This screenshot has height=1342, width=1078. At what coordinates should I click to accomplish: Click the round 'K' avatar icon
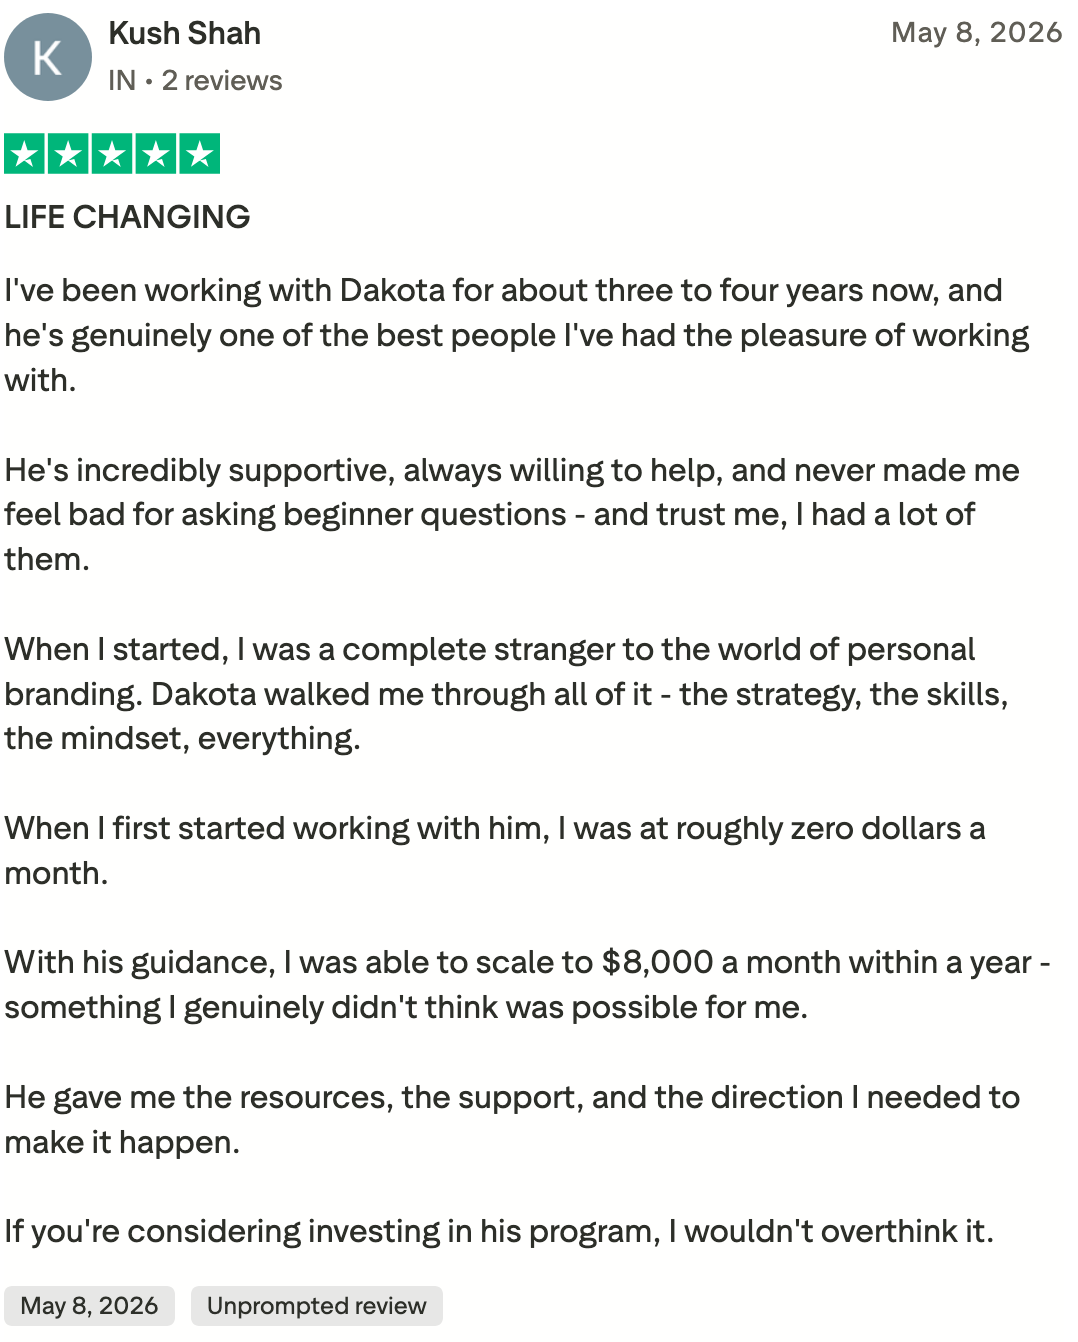click(48, 57)
